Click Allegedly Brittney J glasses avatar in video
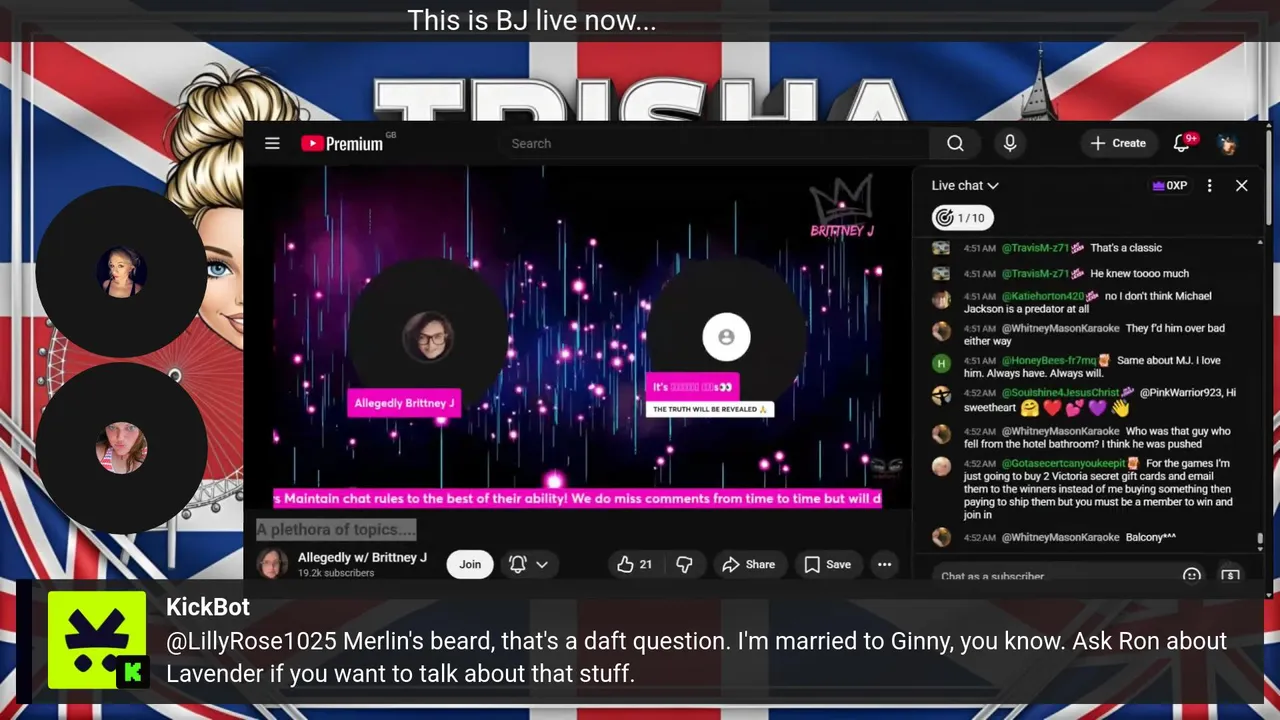The width and height of the screenshot is (1280, 720). point(428,336)
